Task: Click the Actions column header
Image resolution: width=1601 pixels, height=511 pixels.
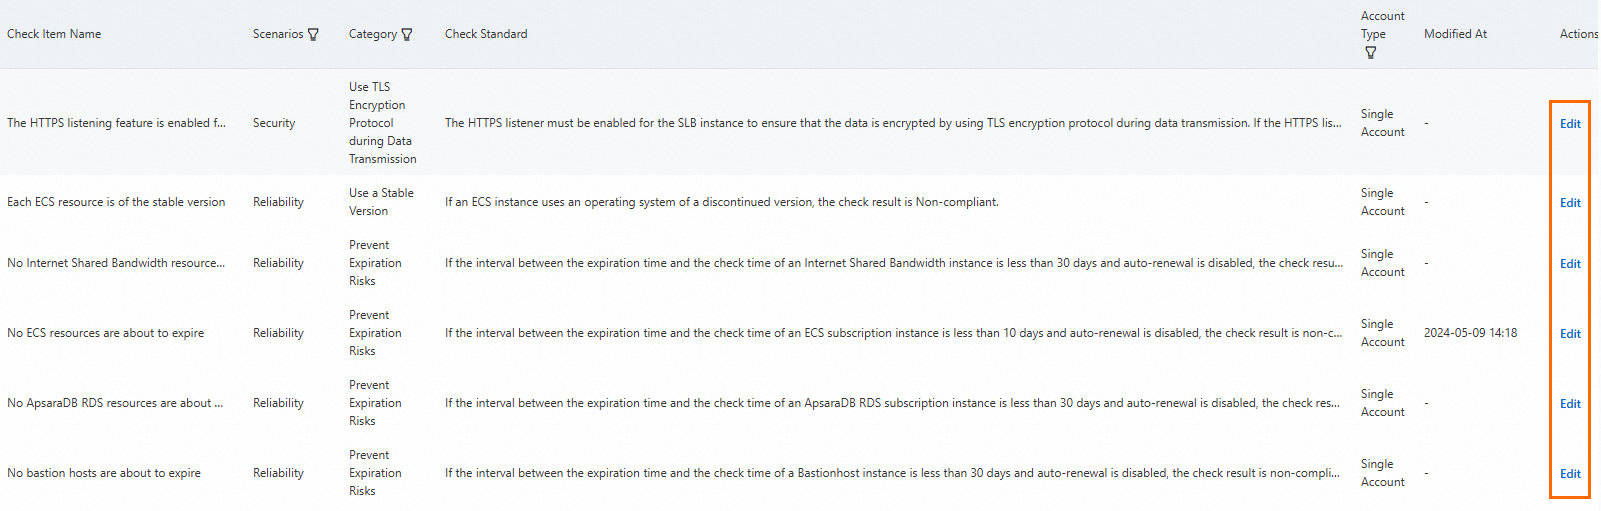Action: coord(1579,34)
